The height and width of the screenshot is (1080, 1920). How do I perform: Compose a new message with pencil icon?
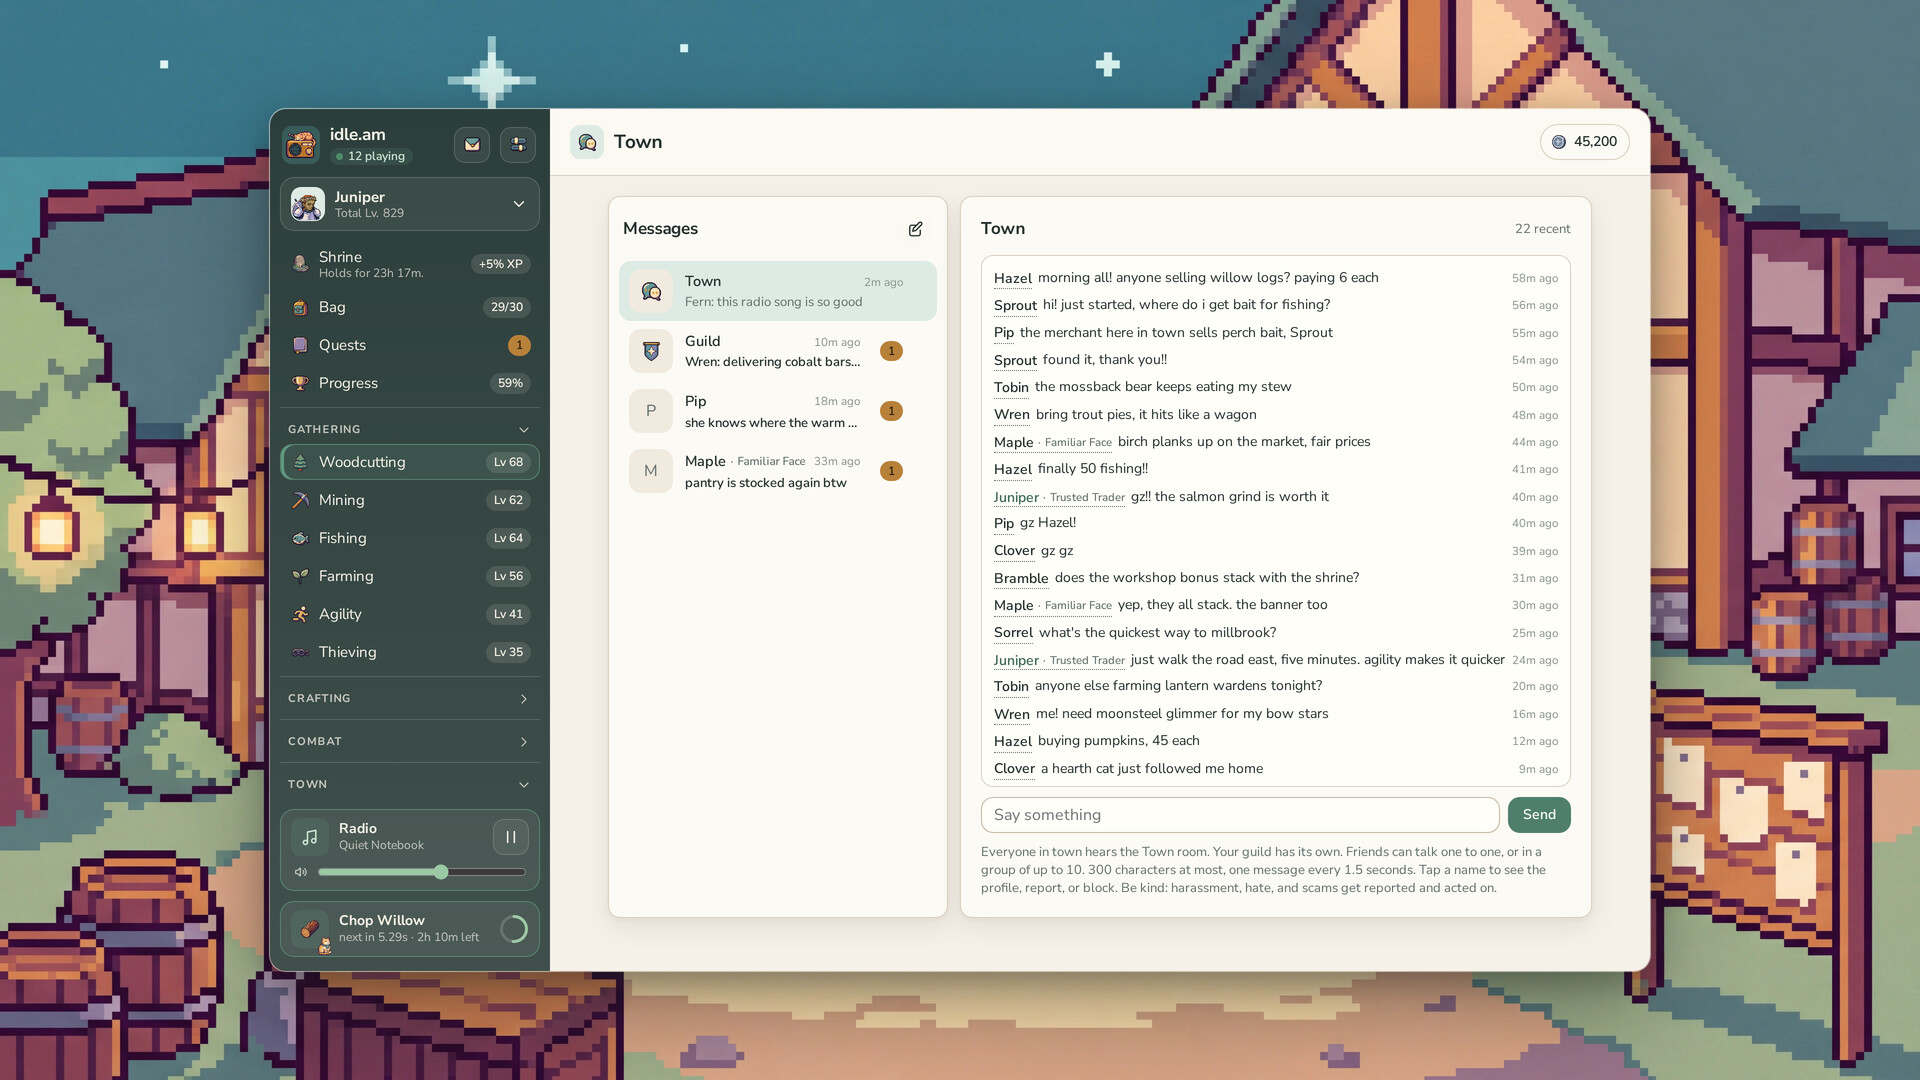915,229
